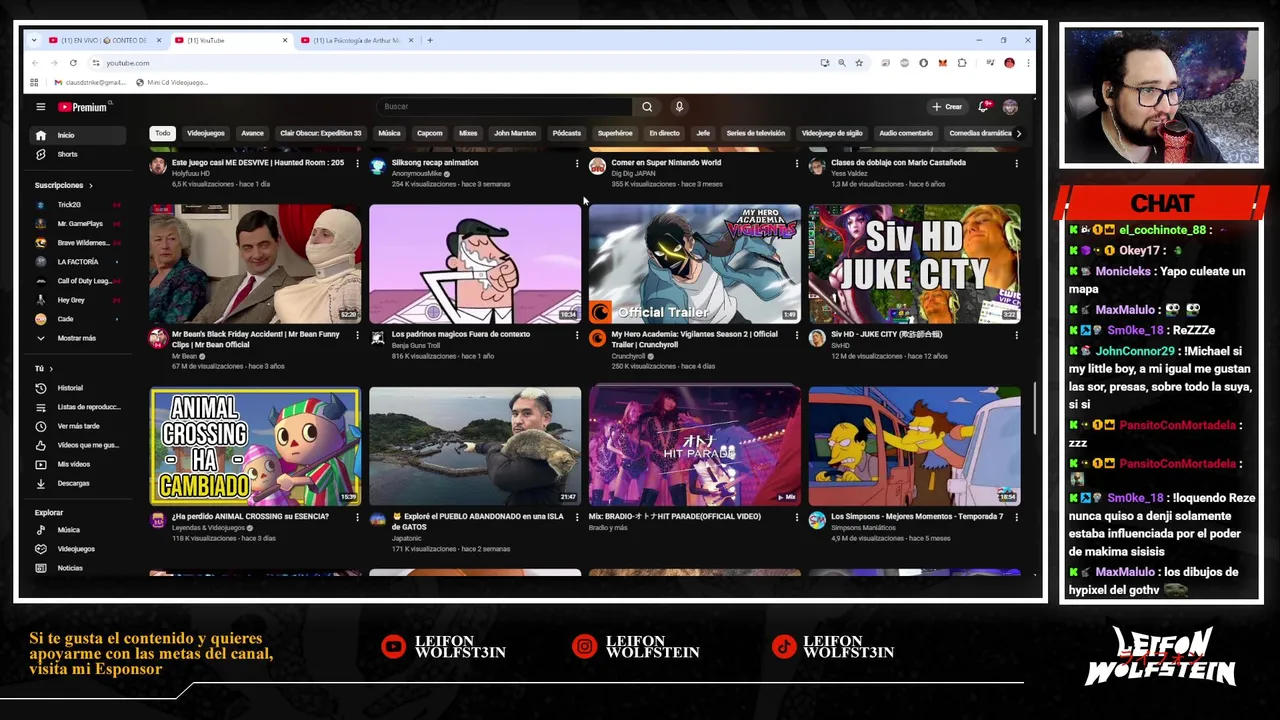Open Crunchyroll channel avatar
The image size is (1280, 720).
point(597,338)
